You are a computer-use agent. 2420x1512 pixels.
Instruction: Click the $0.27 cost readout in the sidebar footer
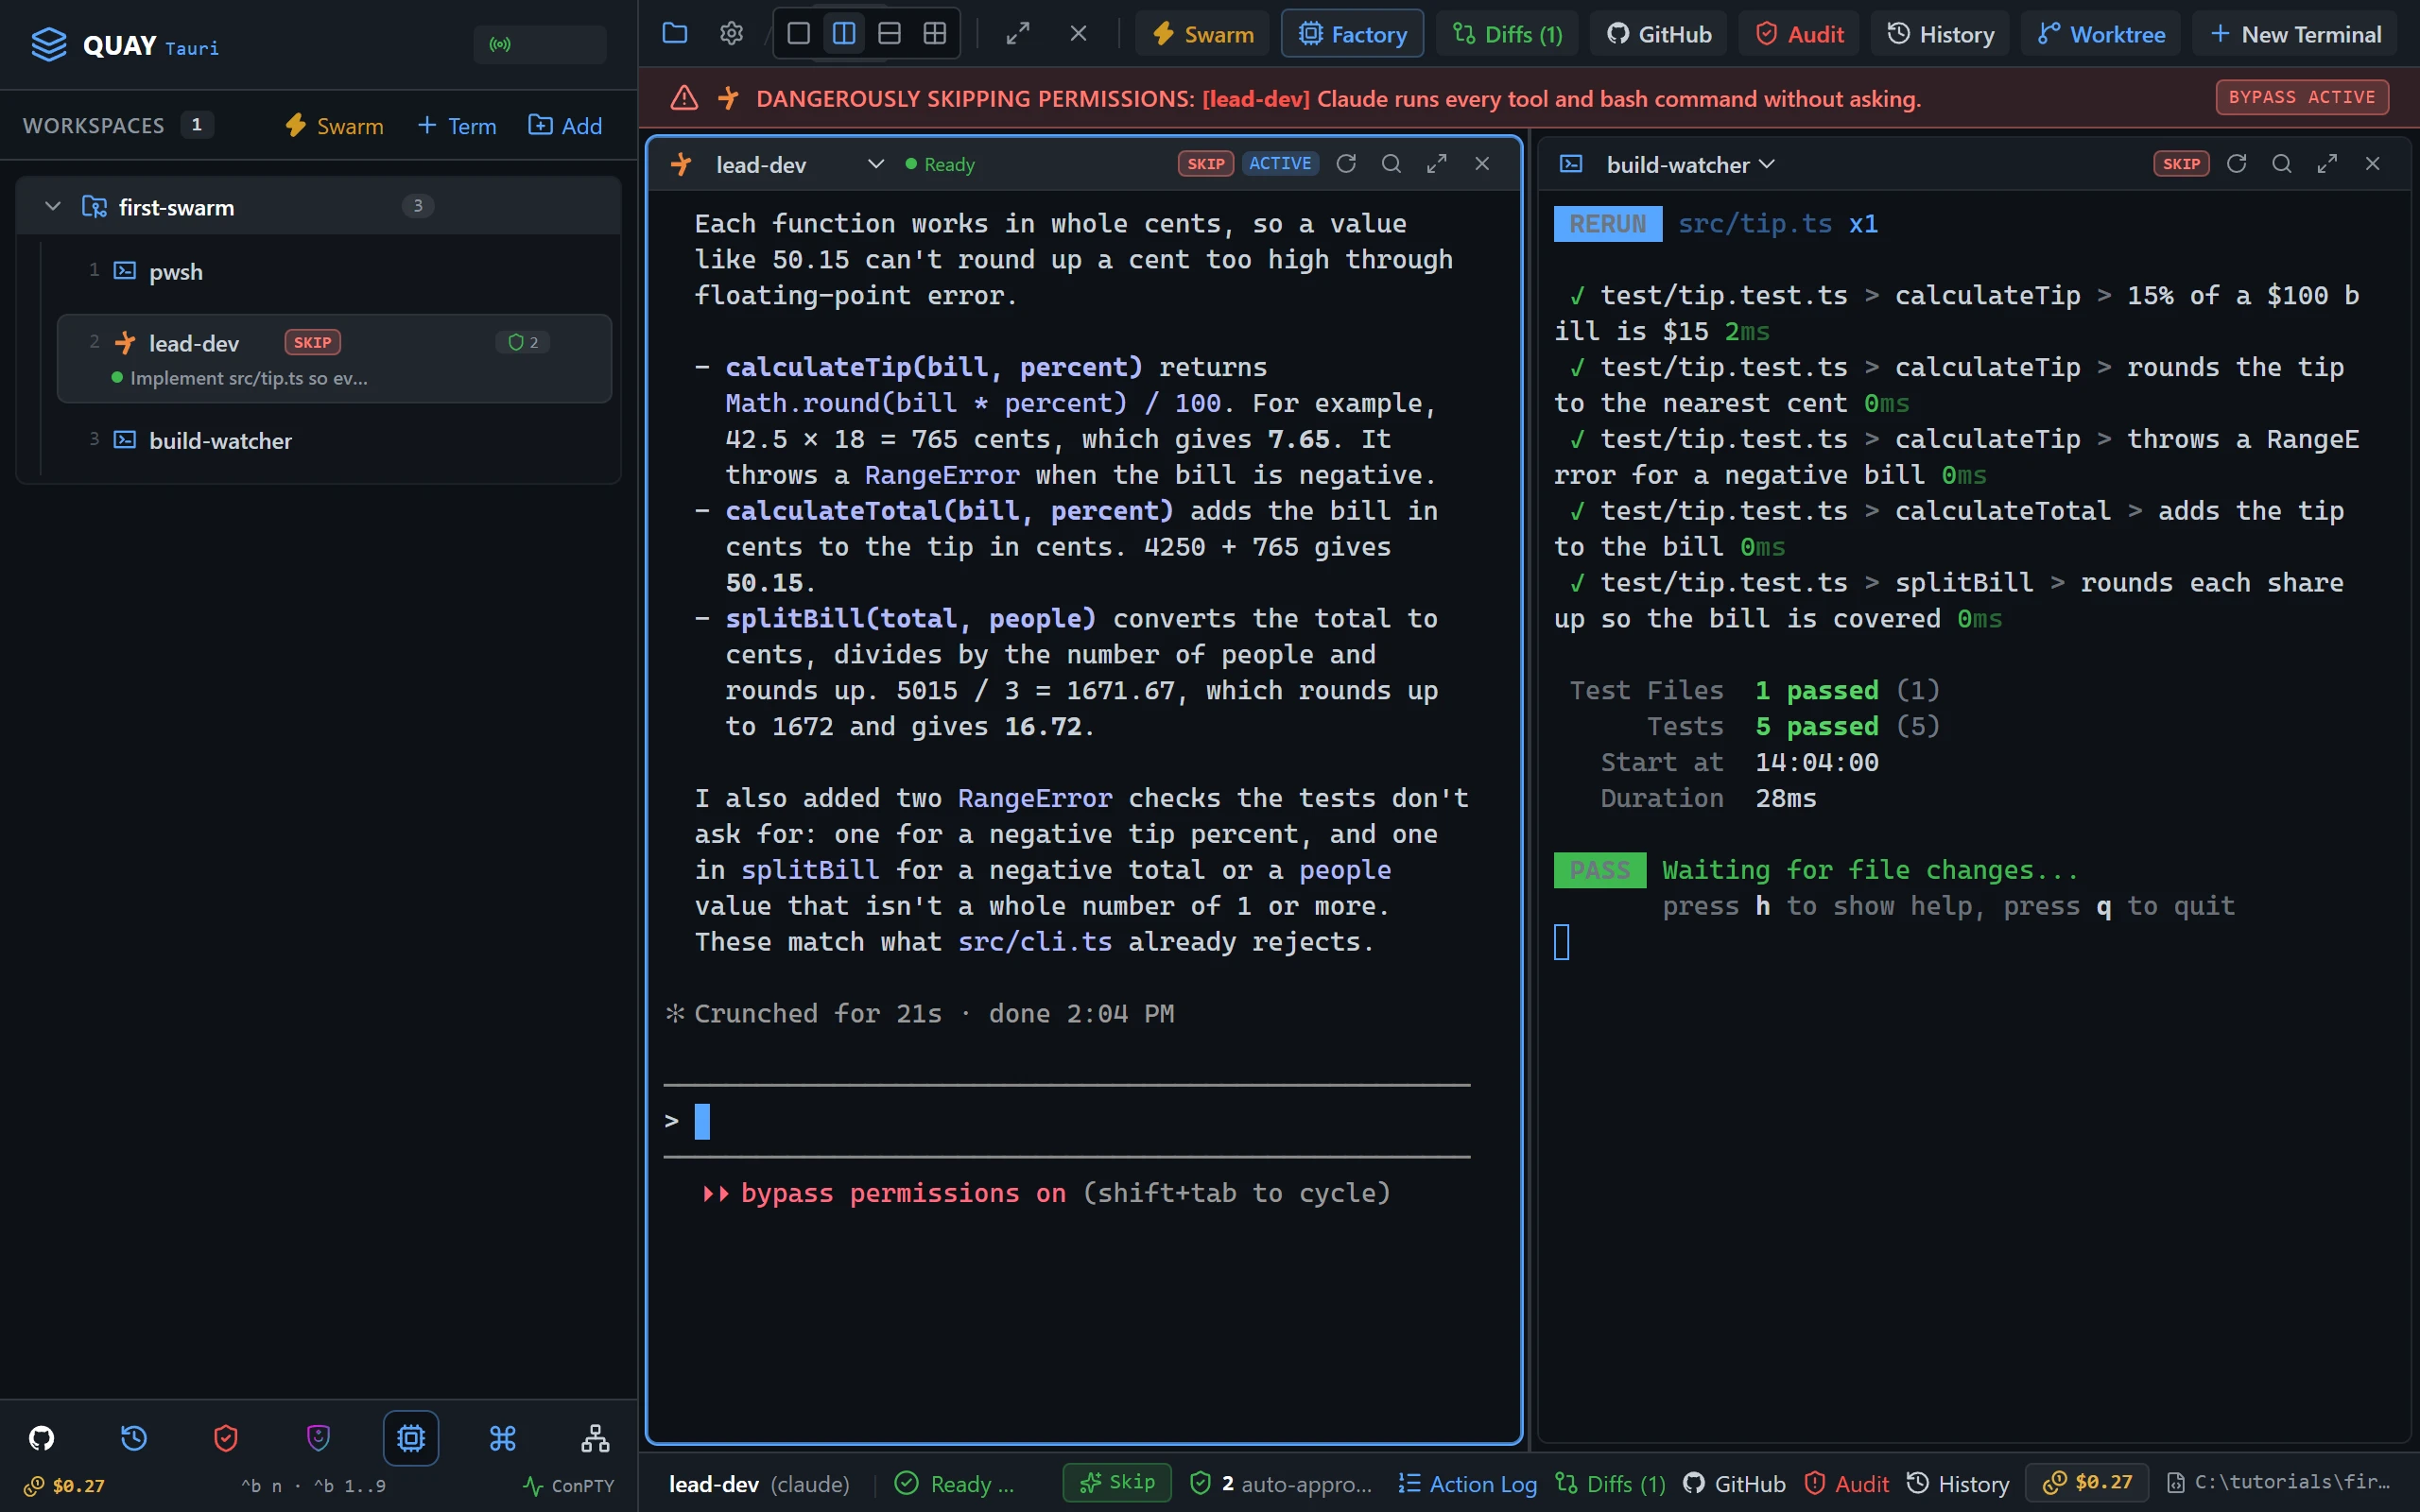[65, 1486]
